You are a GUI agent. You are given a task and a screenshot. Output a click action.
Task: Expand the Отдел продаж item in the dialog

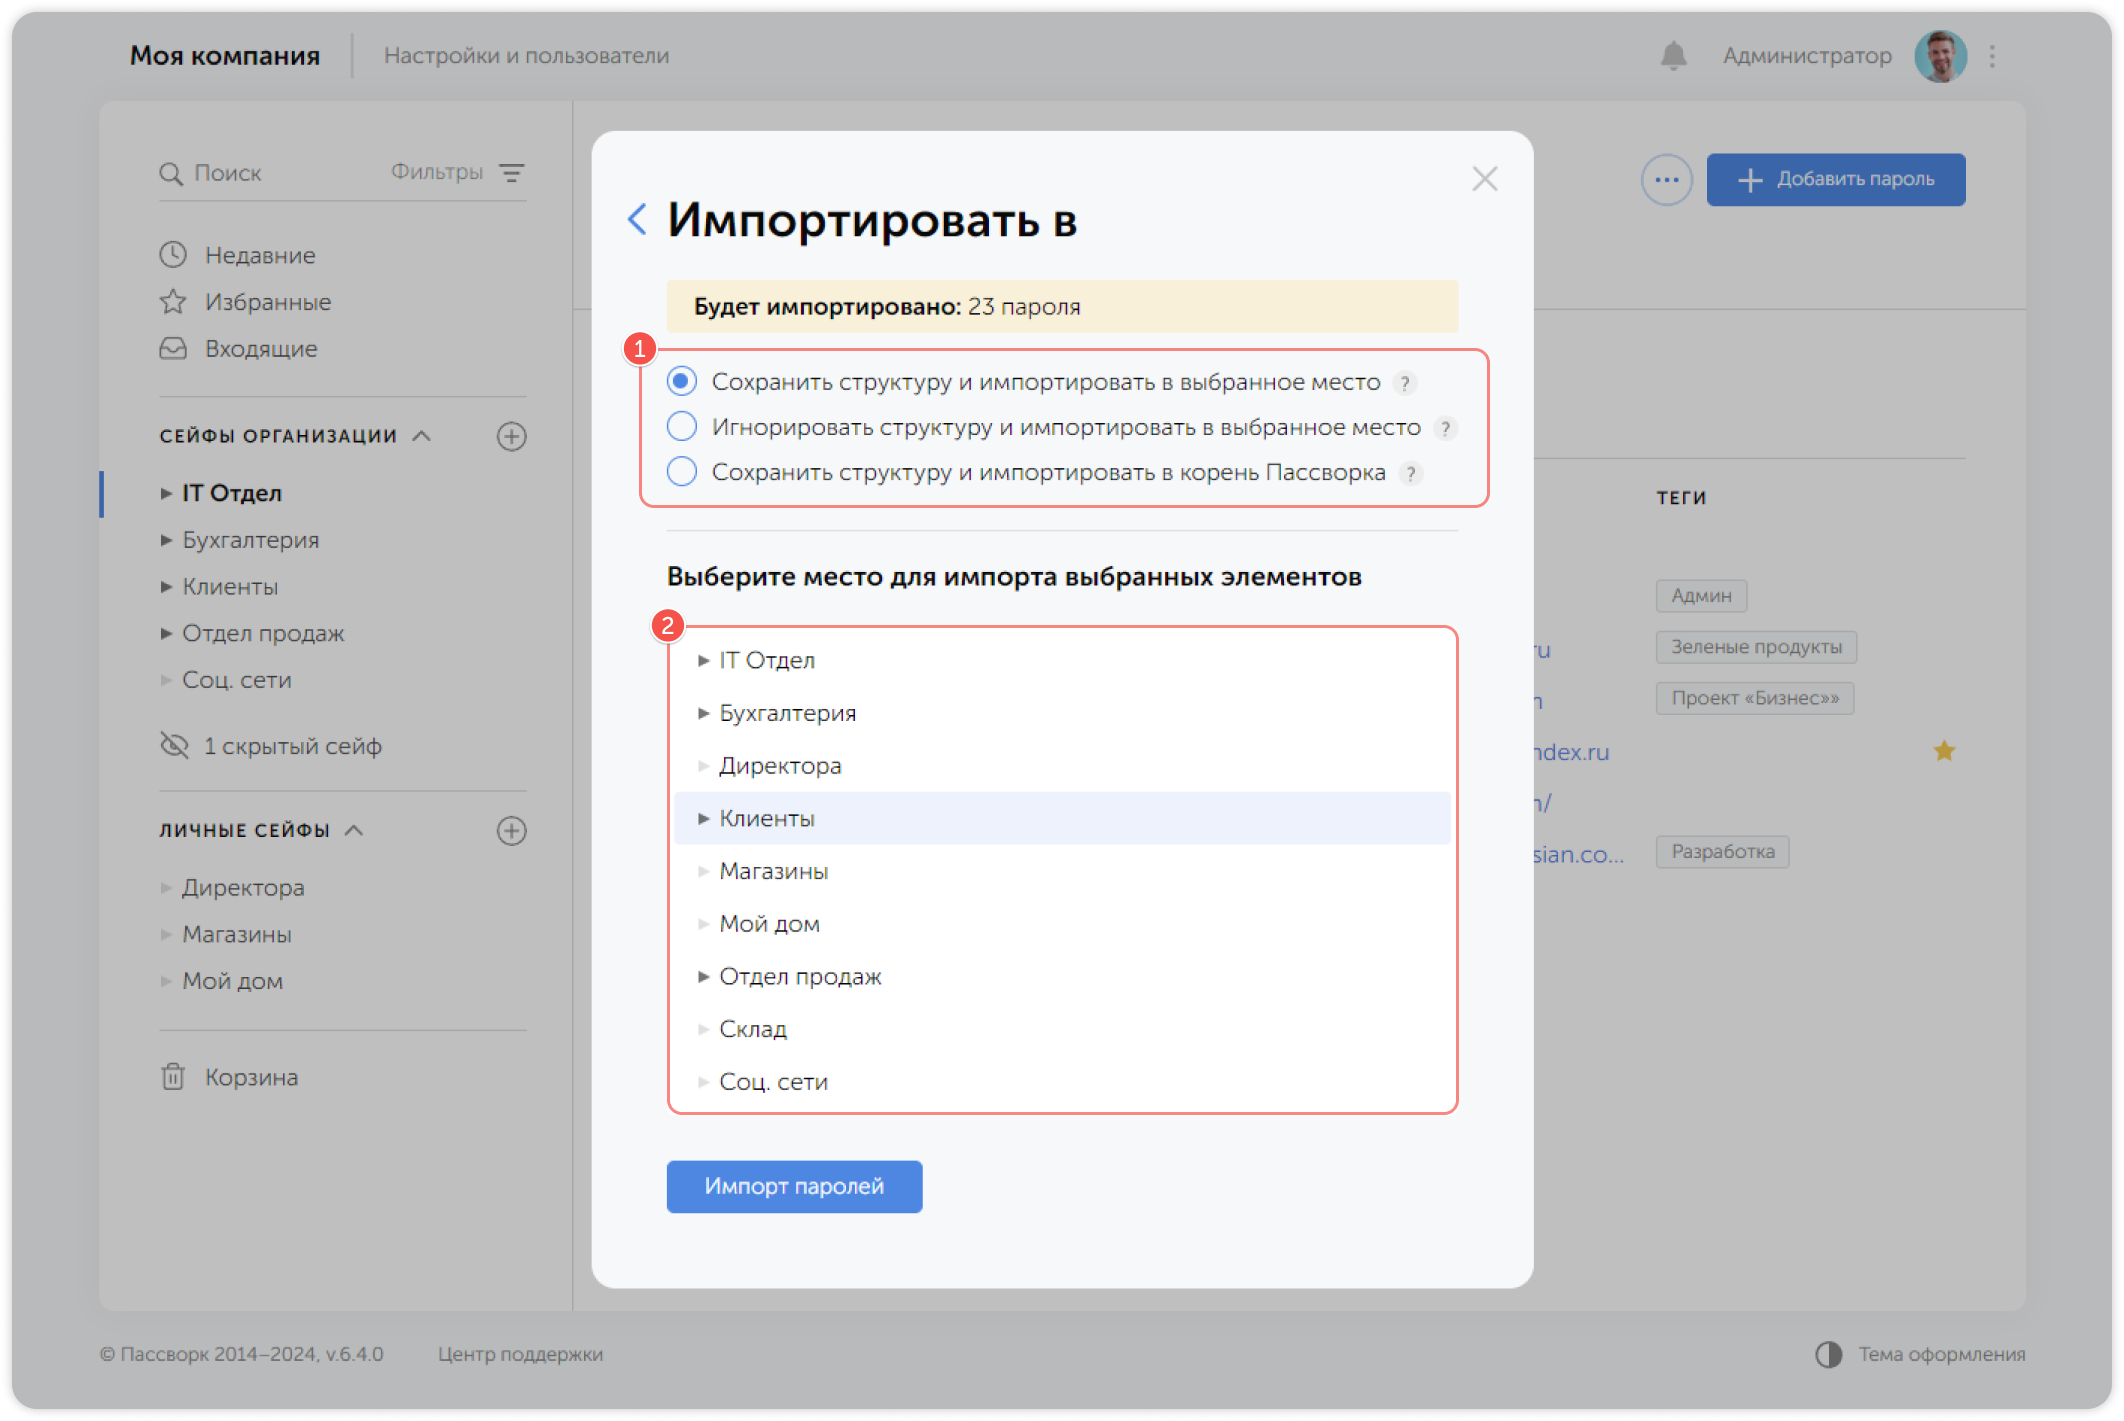click(703, 976)
